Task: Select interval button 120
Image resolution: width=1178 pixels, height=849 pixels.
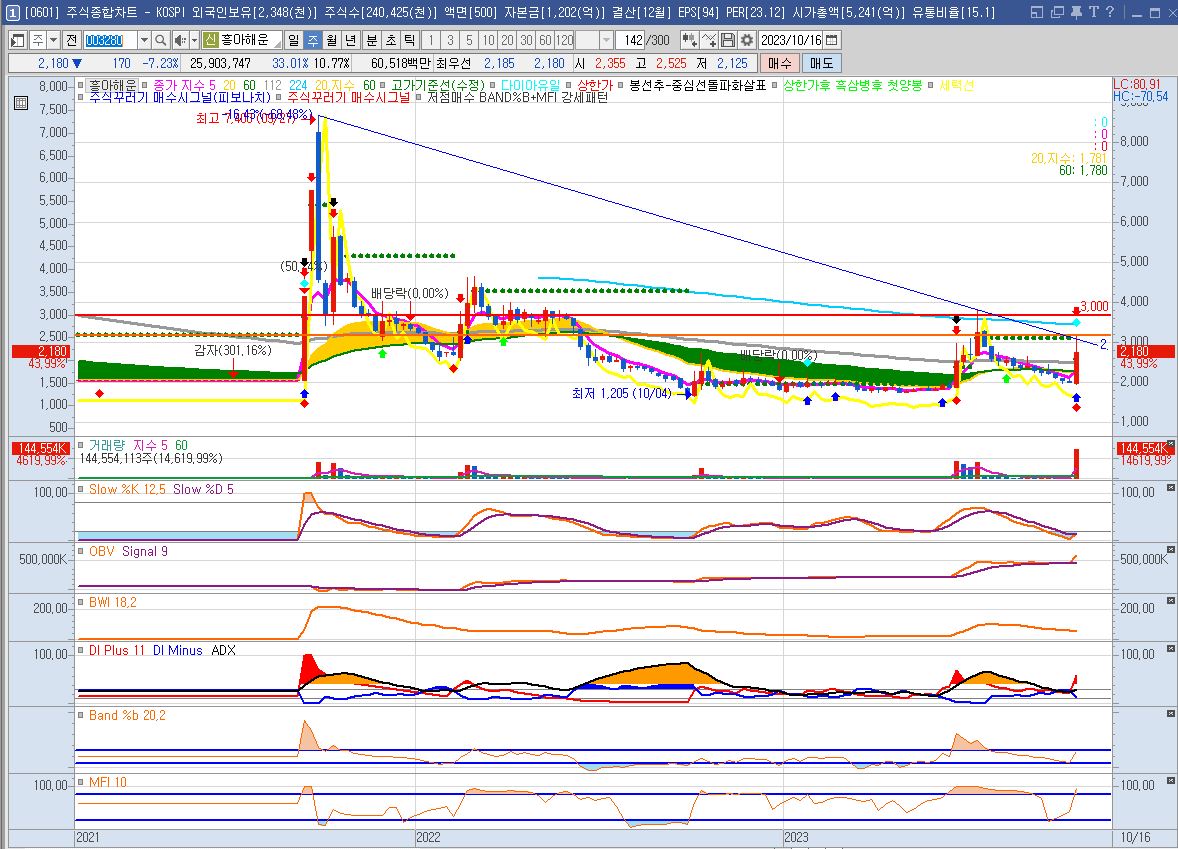Action: tap(565, 40)
